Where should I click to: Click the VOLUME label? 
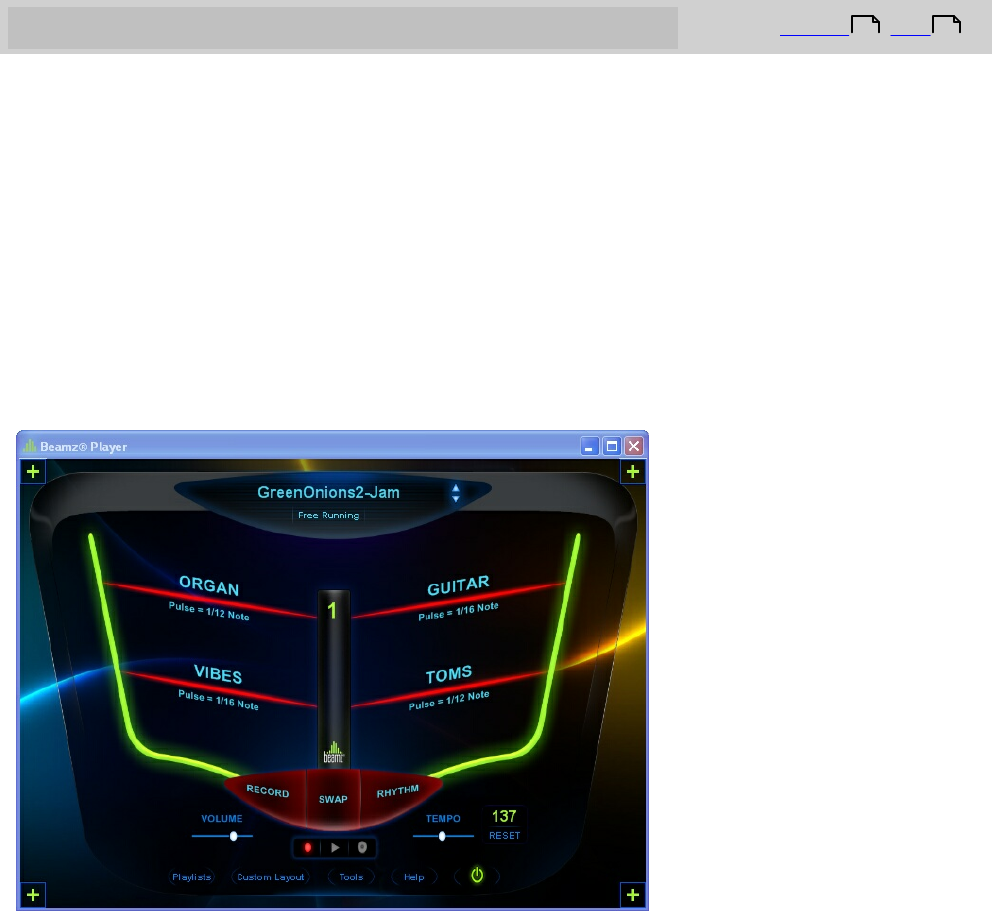coord(221,819)
